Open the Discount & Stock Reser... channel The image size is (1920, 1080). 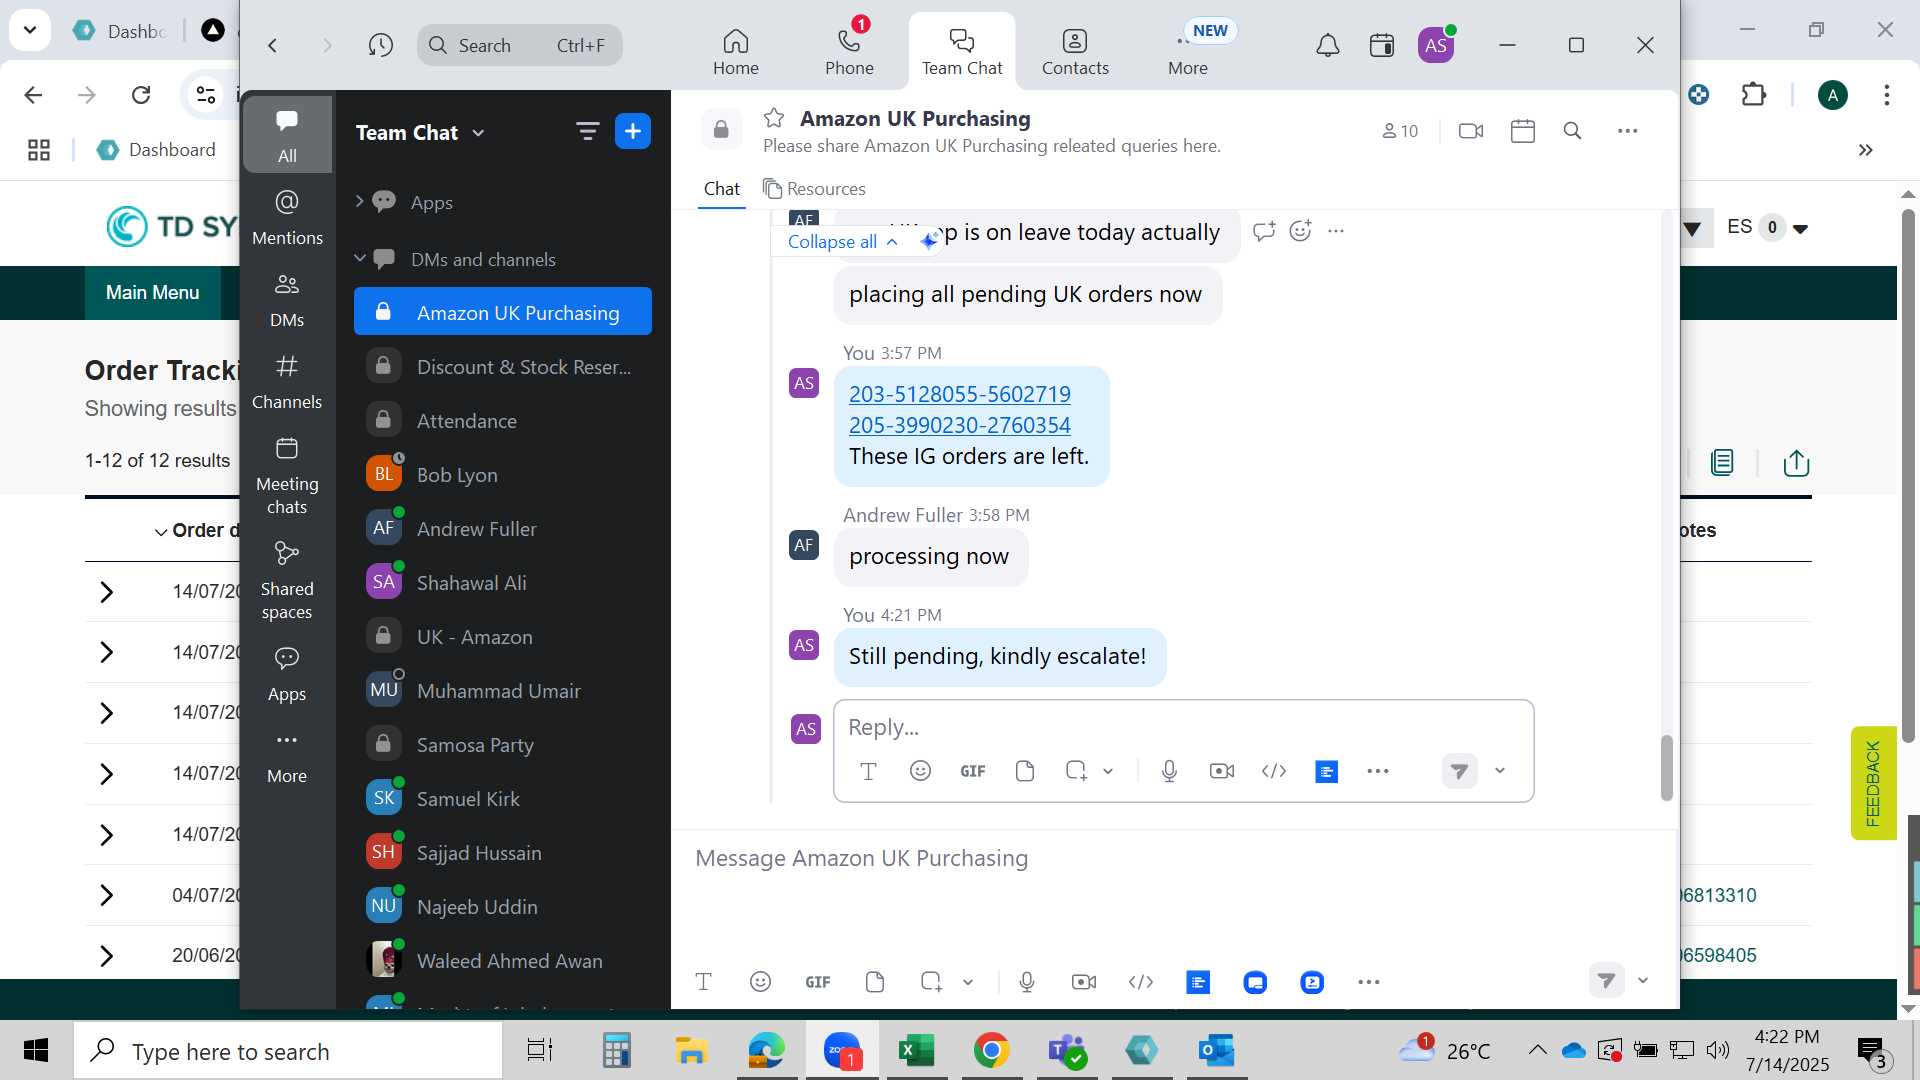coord(503,367)
